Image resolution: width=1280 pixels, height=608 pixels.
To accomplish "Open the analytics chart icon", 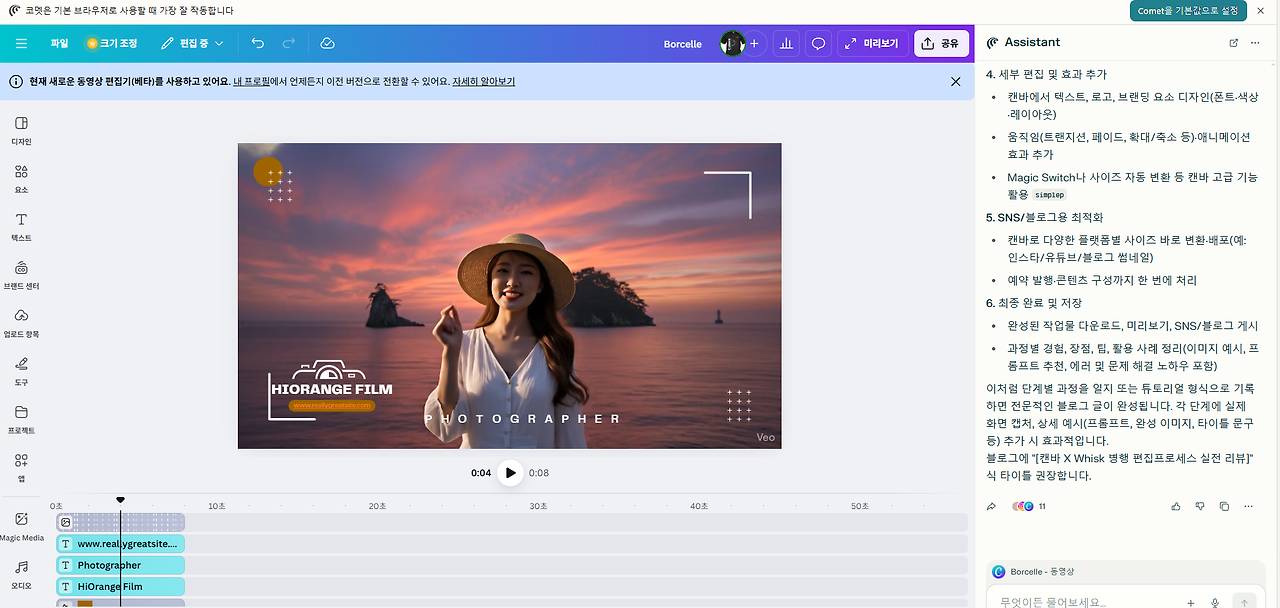I will 786,43.
